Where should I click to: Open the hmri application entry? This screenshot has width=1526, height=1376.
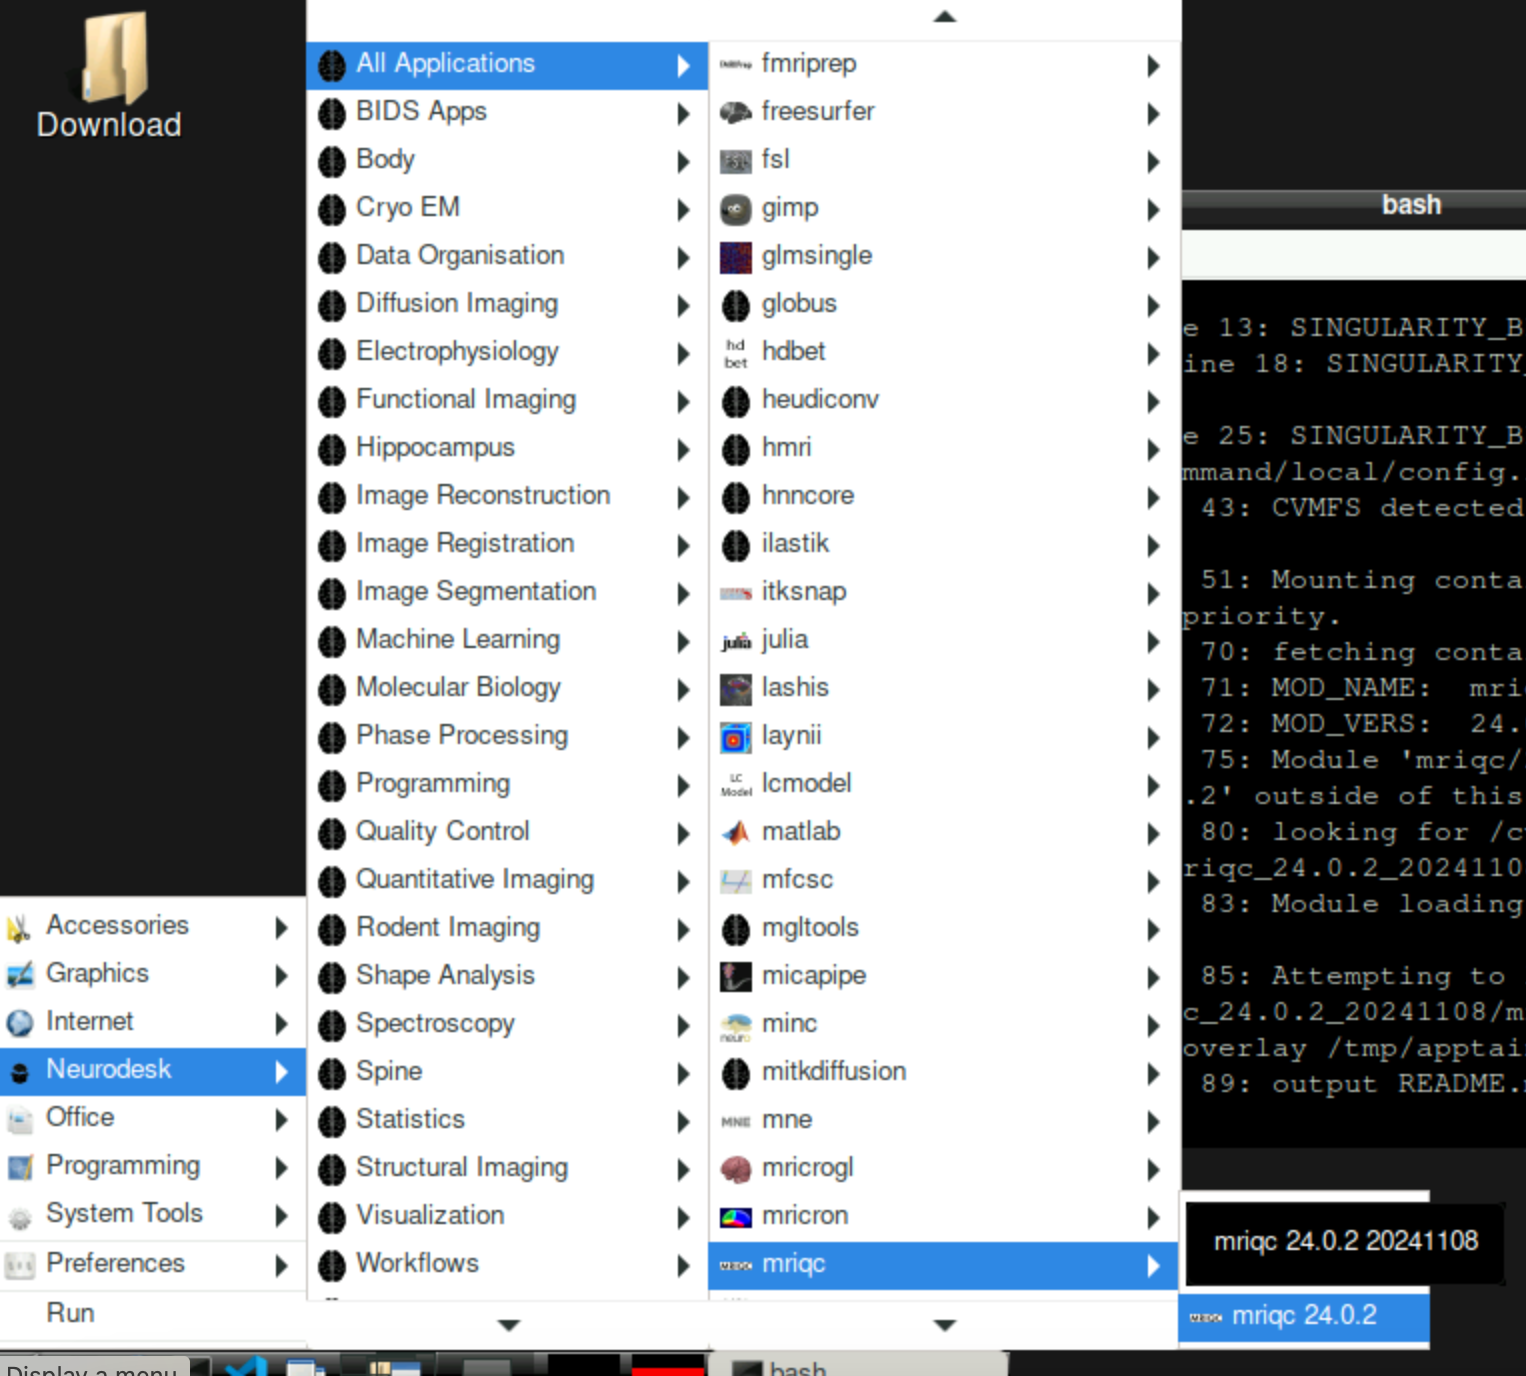point(943,448)
